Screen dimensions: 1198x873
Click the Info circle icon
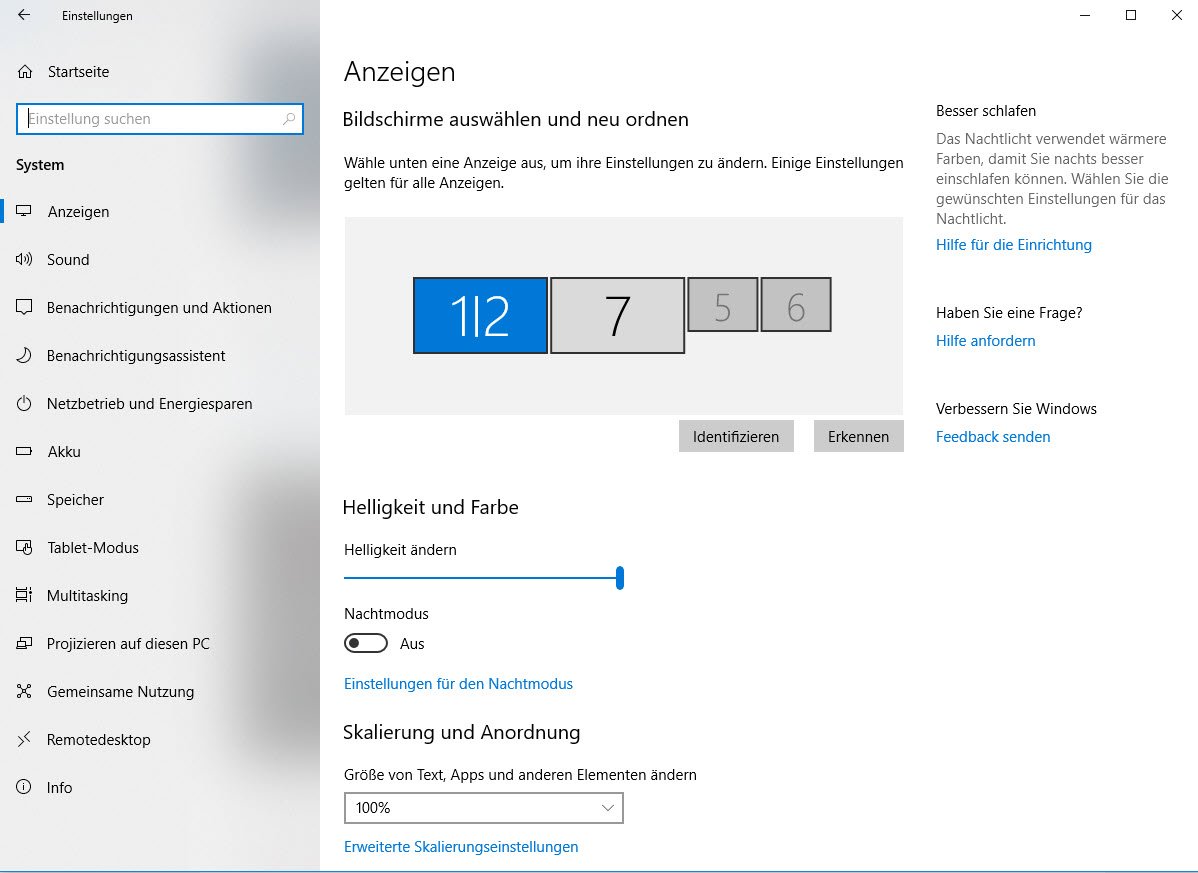click(24, 787)
